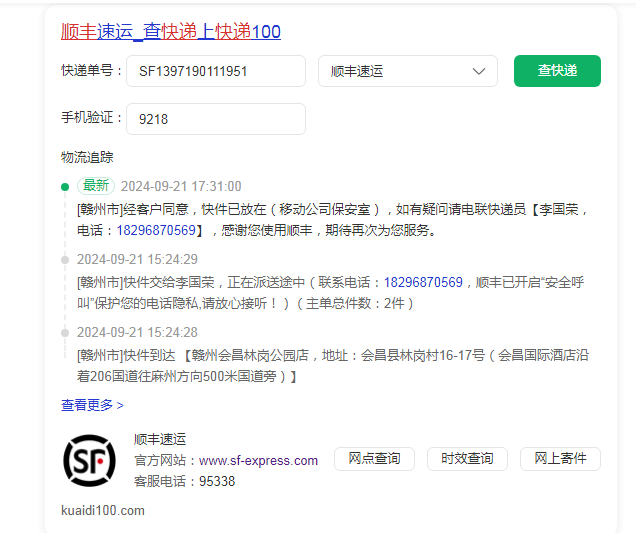The image size is (636, 533).
Task: Click phone number in the 派送途中 entry
Action: [423, 283]
